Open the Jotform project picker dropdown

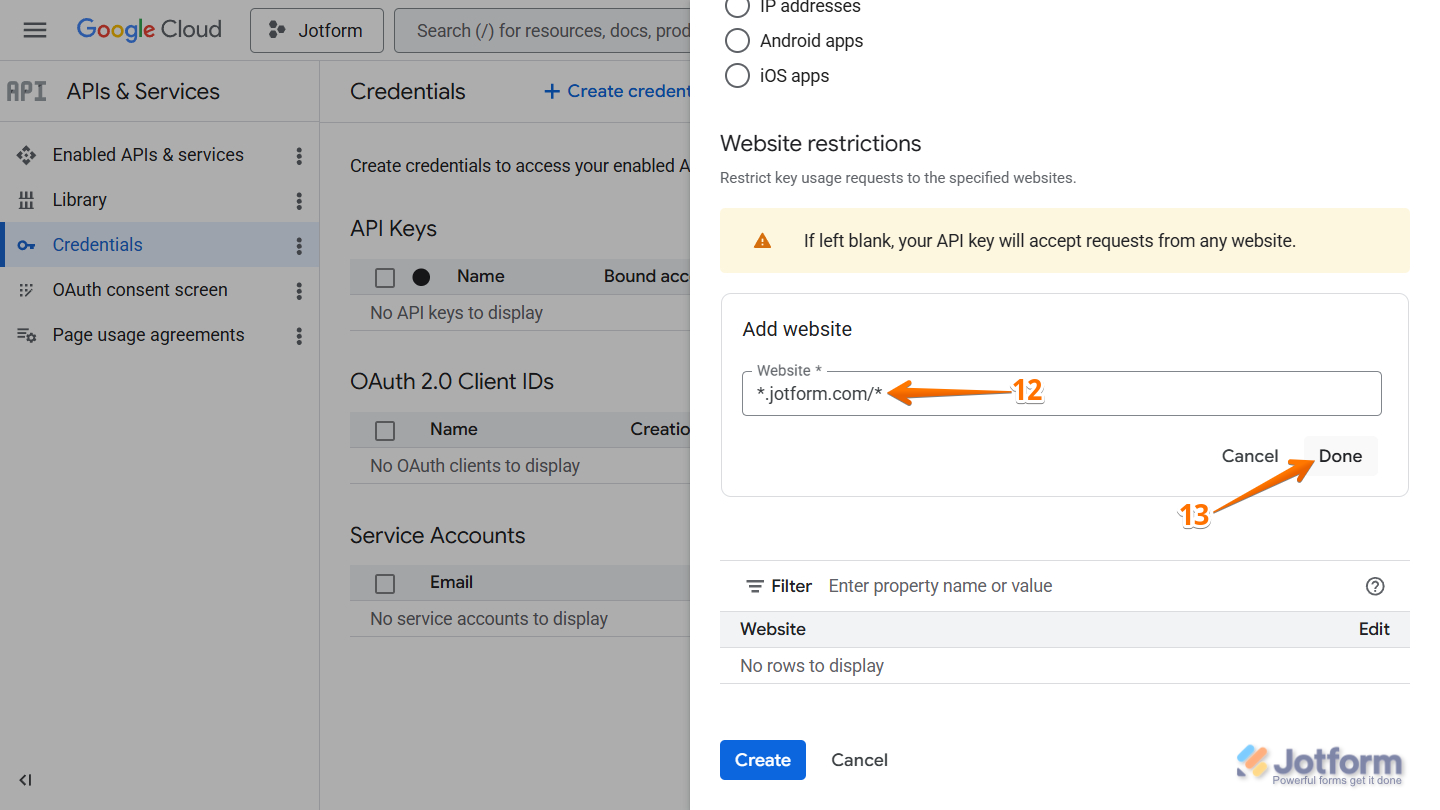point(316,30)
